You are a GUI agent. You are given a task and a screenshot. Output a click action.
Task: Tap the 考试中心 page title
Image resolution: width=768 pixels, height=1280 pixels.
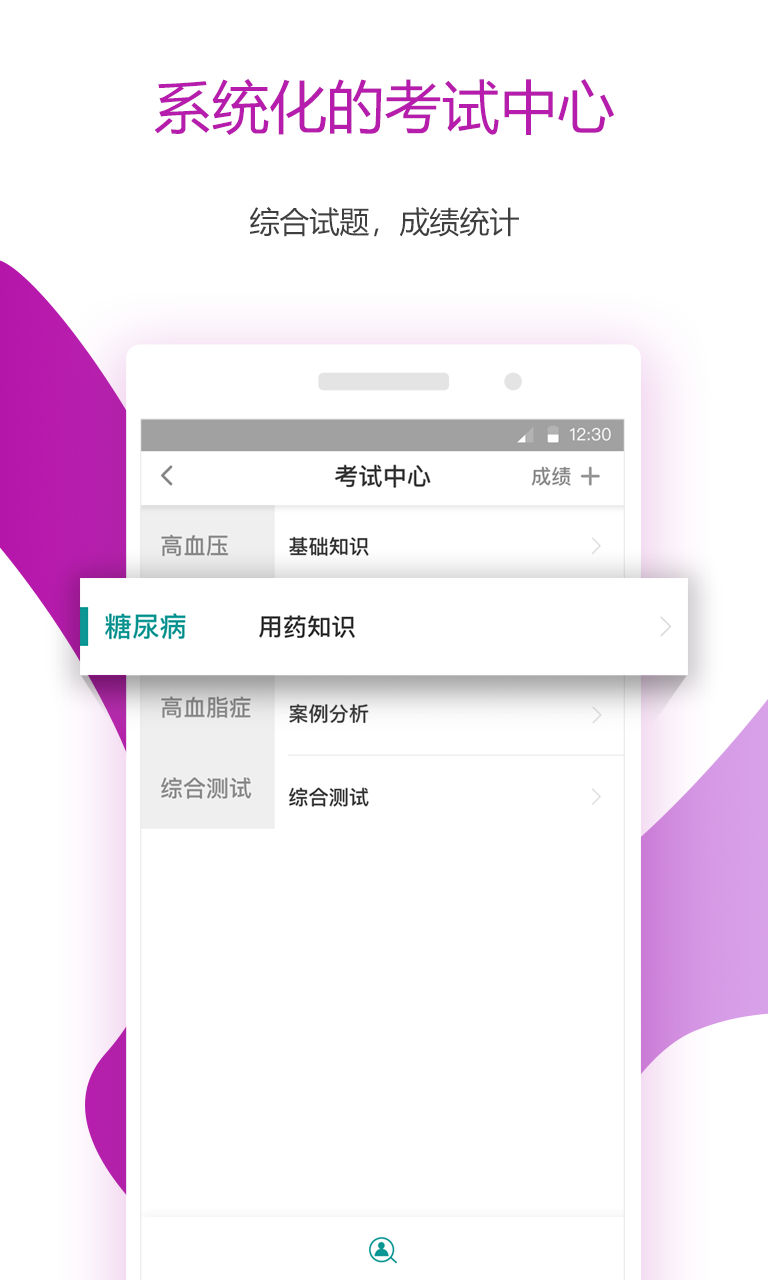(383, 476)
